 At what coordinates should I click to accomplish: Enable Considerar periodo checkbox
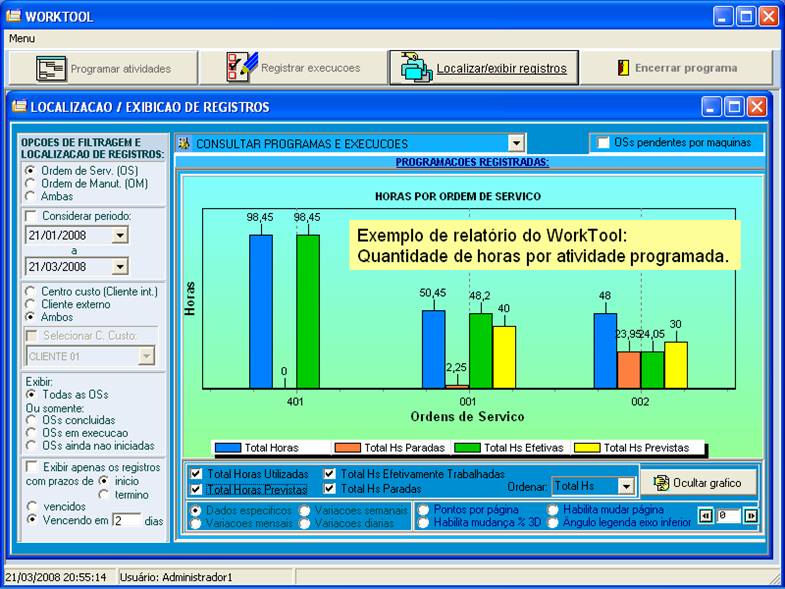[x=31, y=216]
